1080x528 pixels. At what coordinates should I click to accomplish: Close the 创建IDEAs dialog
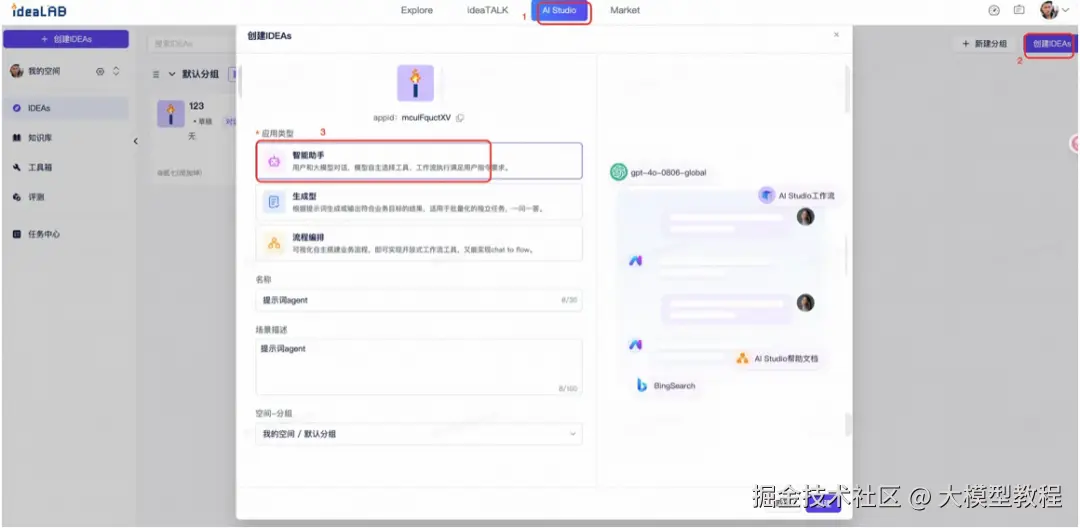click(836, 34)
